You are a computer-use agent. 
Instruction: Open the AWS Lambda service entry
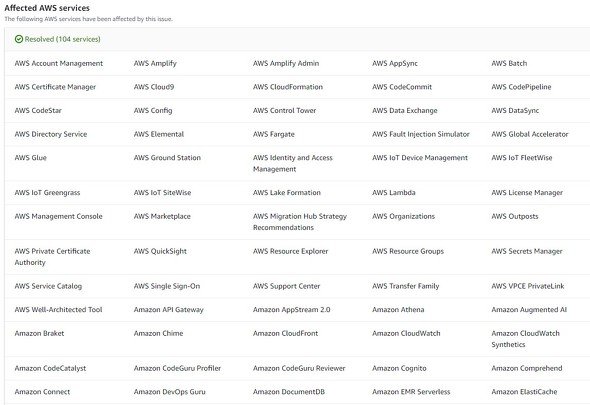click(394, 192)
